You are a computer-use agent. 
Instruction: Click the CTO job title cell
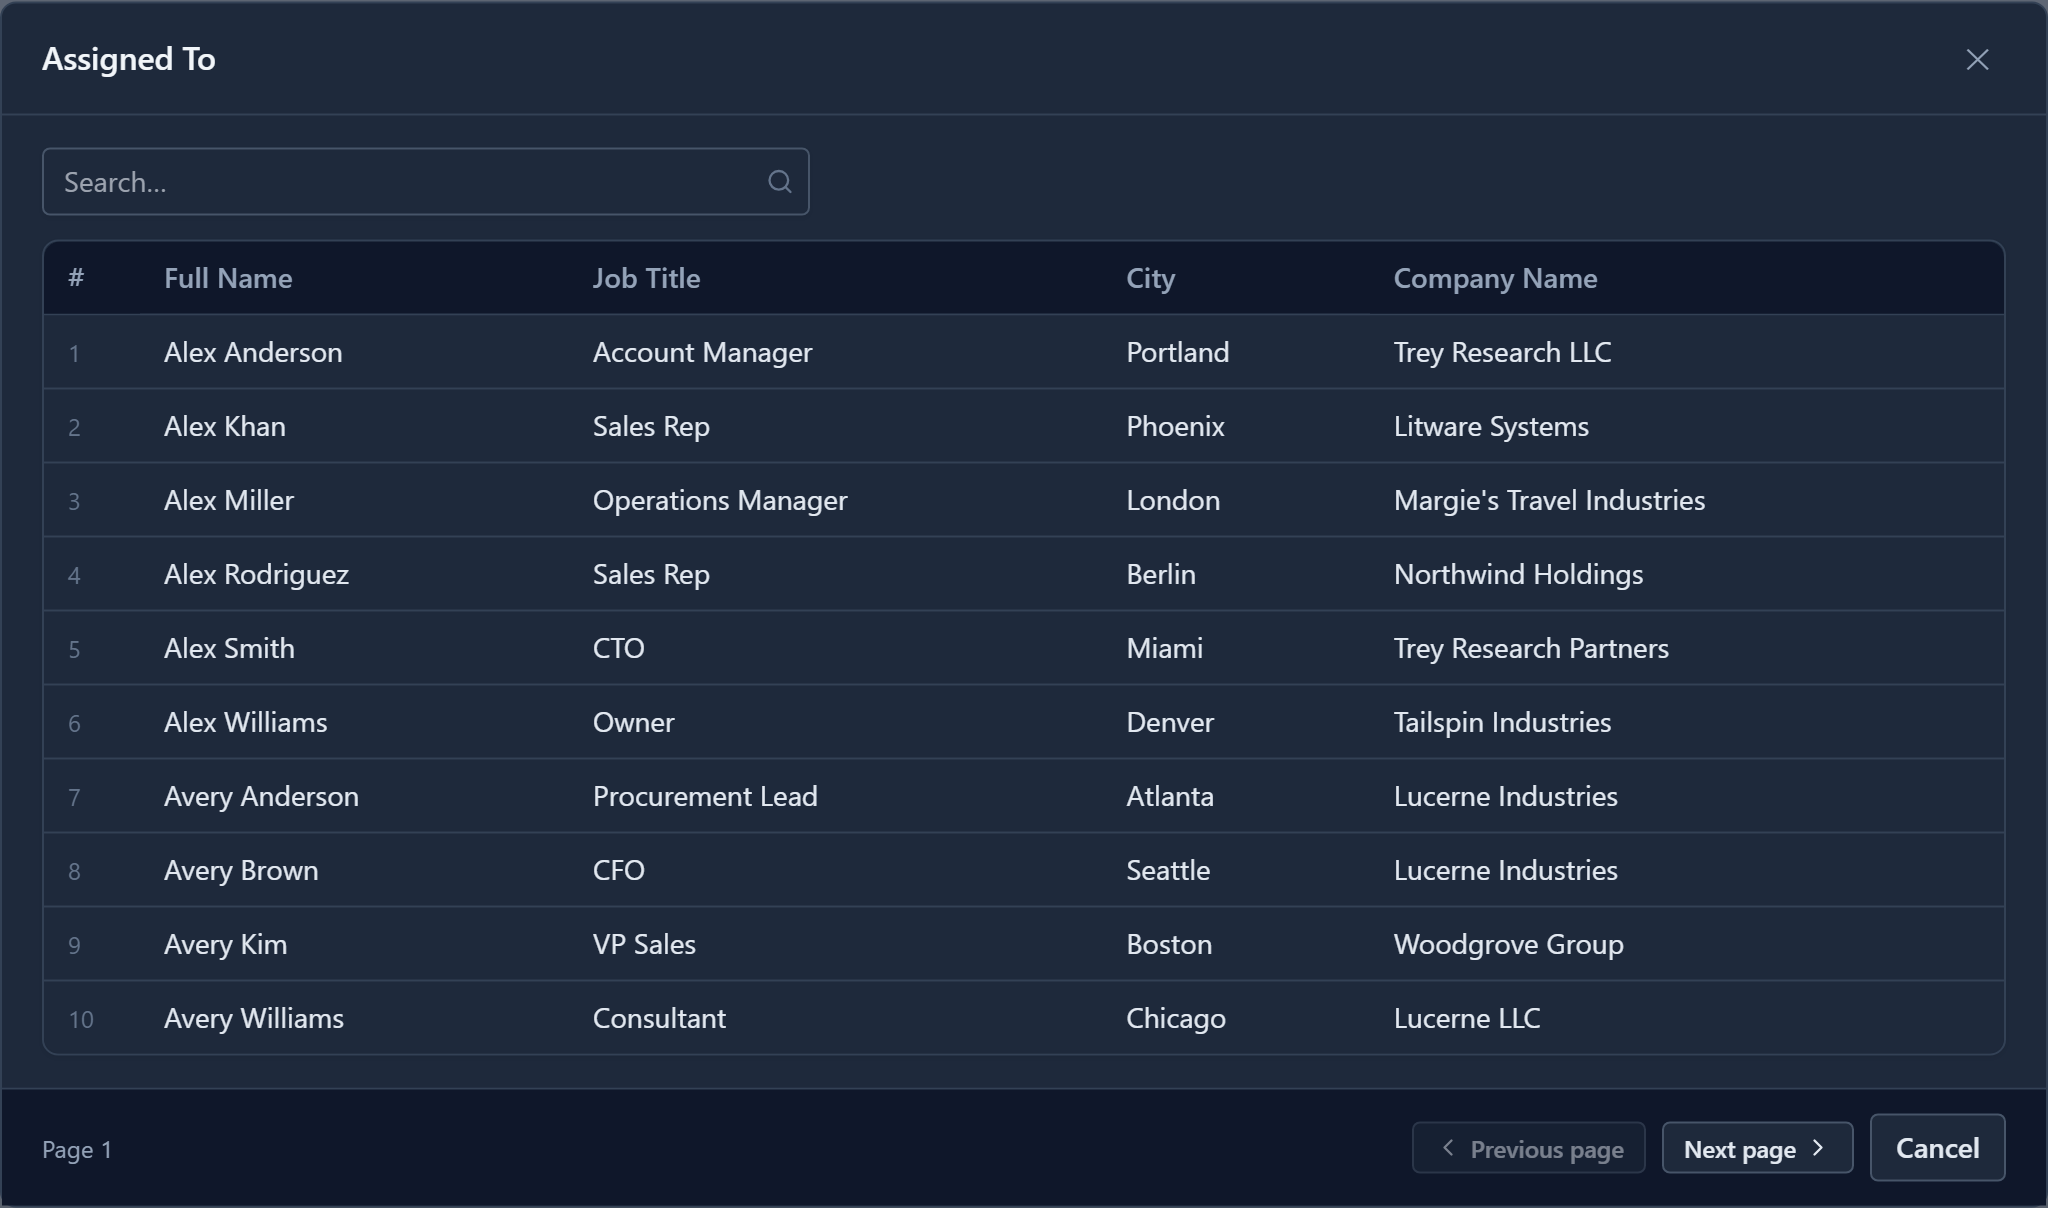618,648
